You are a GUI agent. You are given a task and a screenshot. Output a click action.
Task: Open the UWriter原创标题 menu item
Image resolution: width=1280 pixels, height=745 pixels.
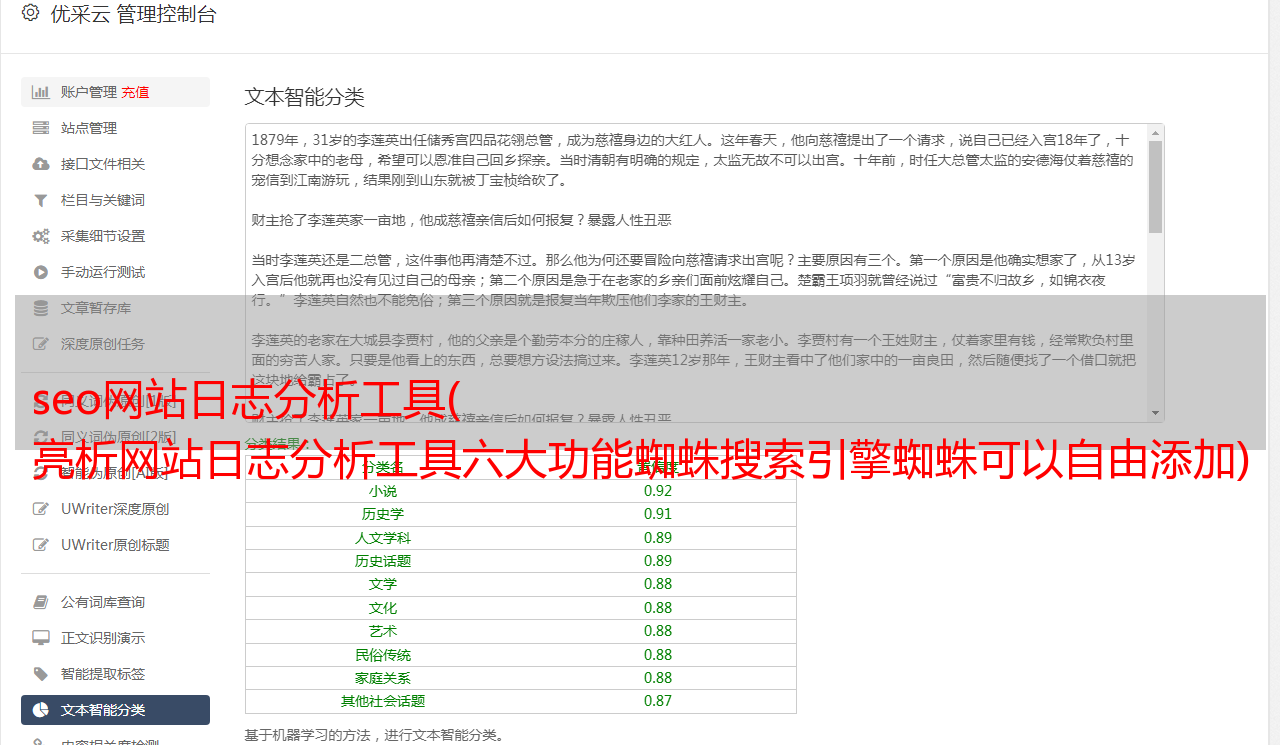click(115, 545)
